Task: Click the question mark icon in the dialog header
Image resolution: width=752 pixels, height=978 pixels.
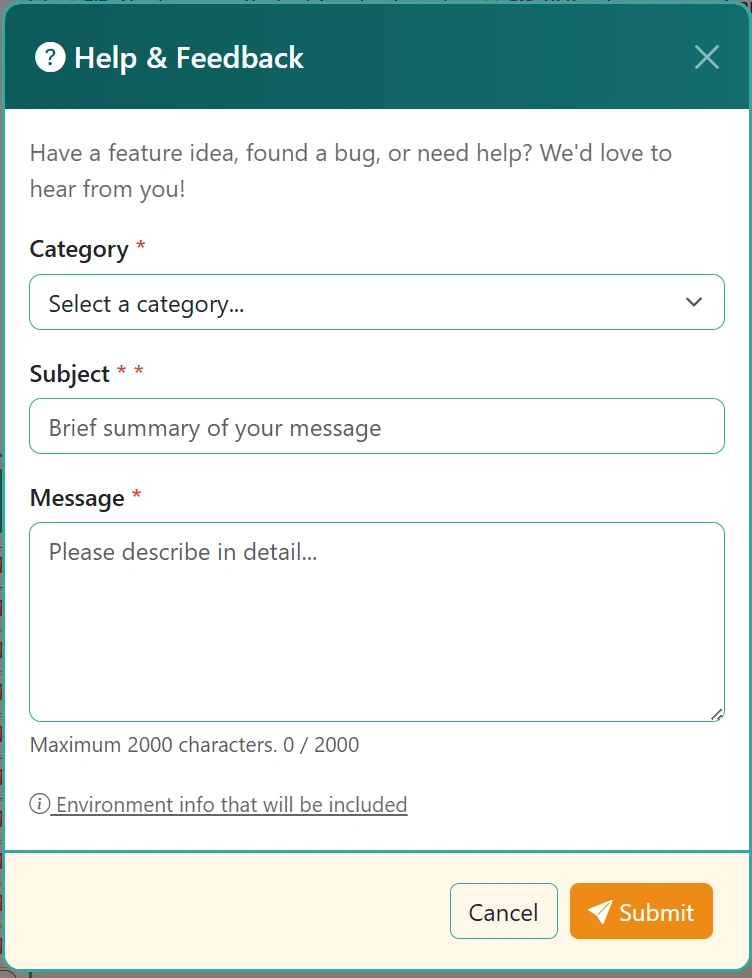Action: [x=49, y=57]
